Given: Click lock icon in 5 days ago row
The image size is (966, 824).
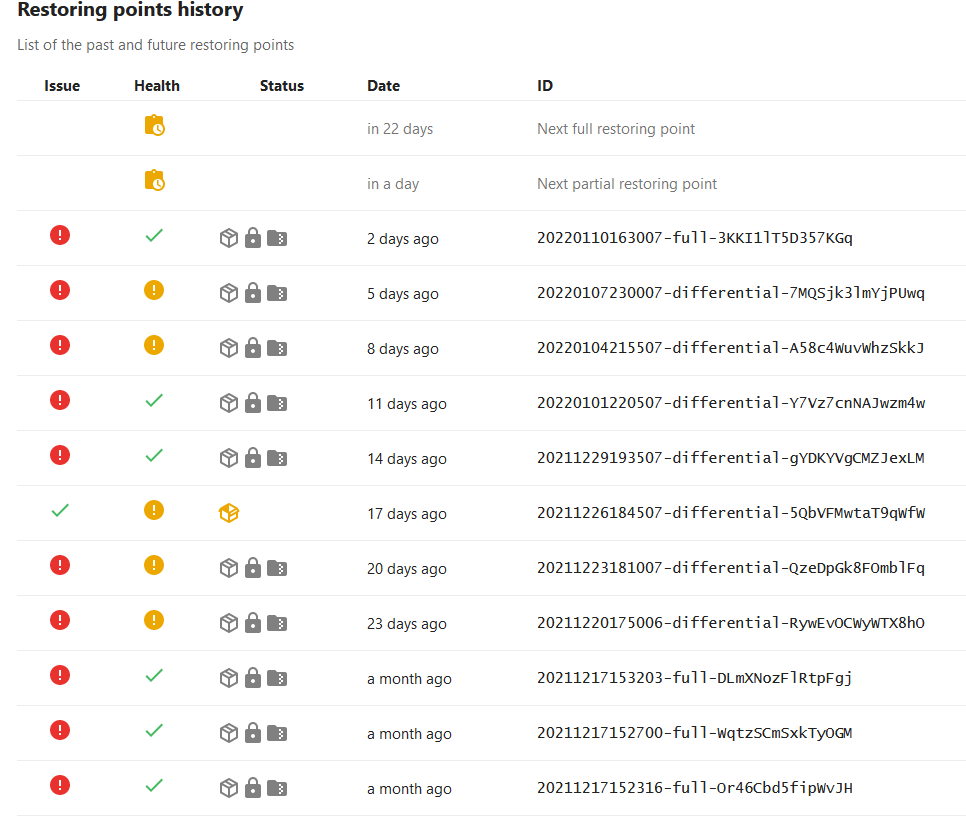Looking at the screenshot, I should [x=253, y=293].
